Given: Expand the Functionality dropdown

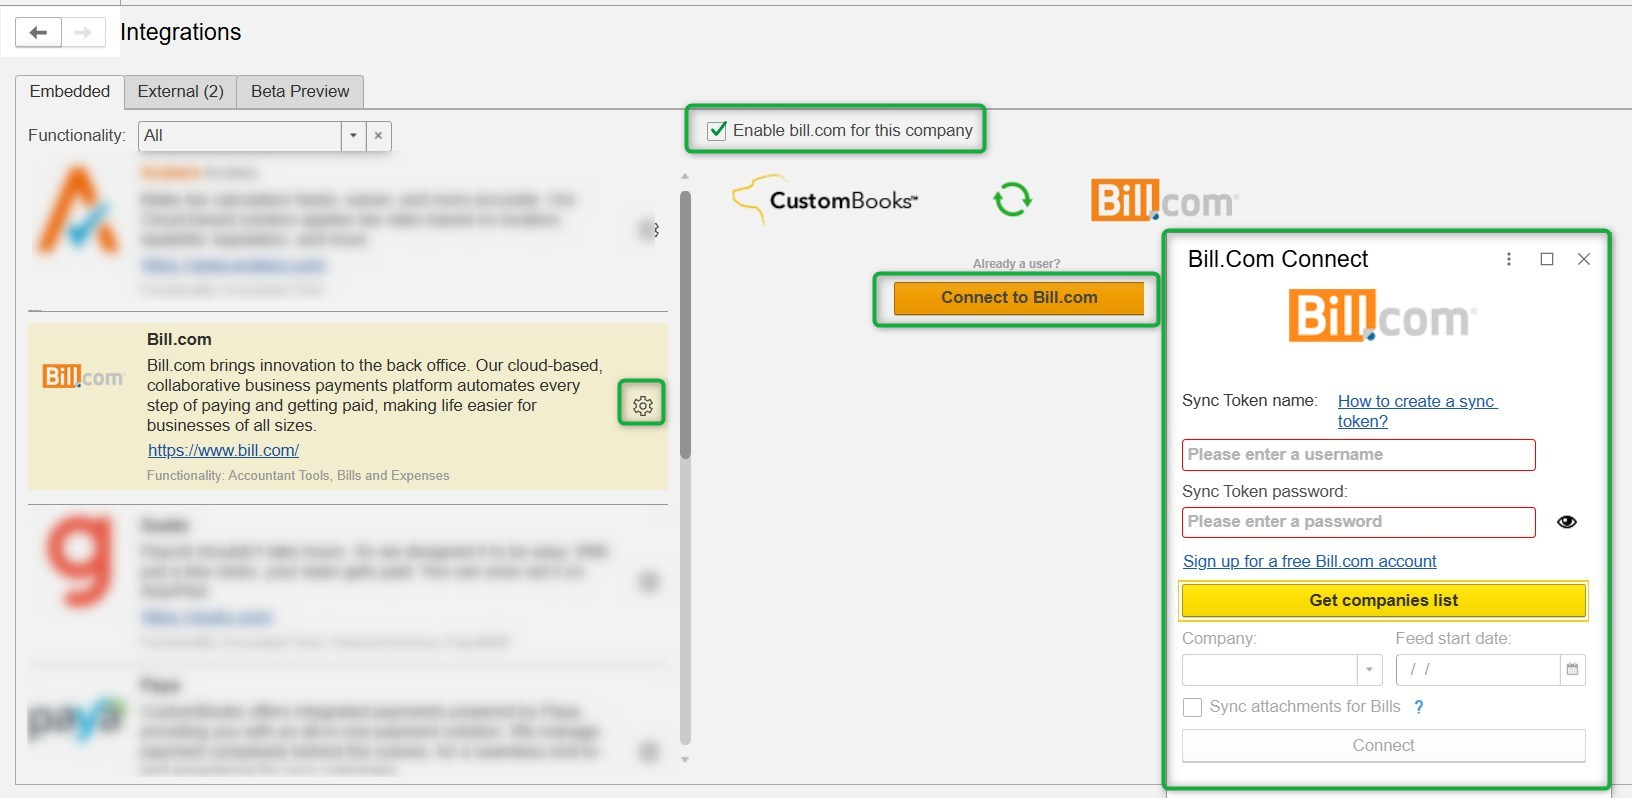Looking at the screenshot, I should pyautogui.click(x=353, y=136).
